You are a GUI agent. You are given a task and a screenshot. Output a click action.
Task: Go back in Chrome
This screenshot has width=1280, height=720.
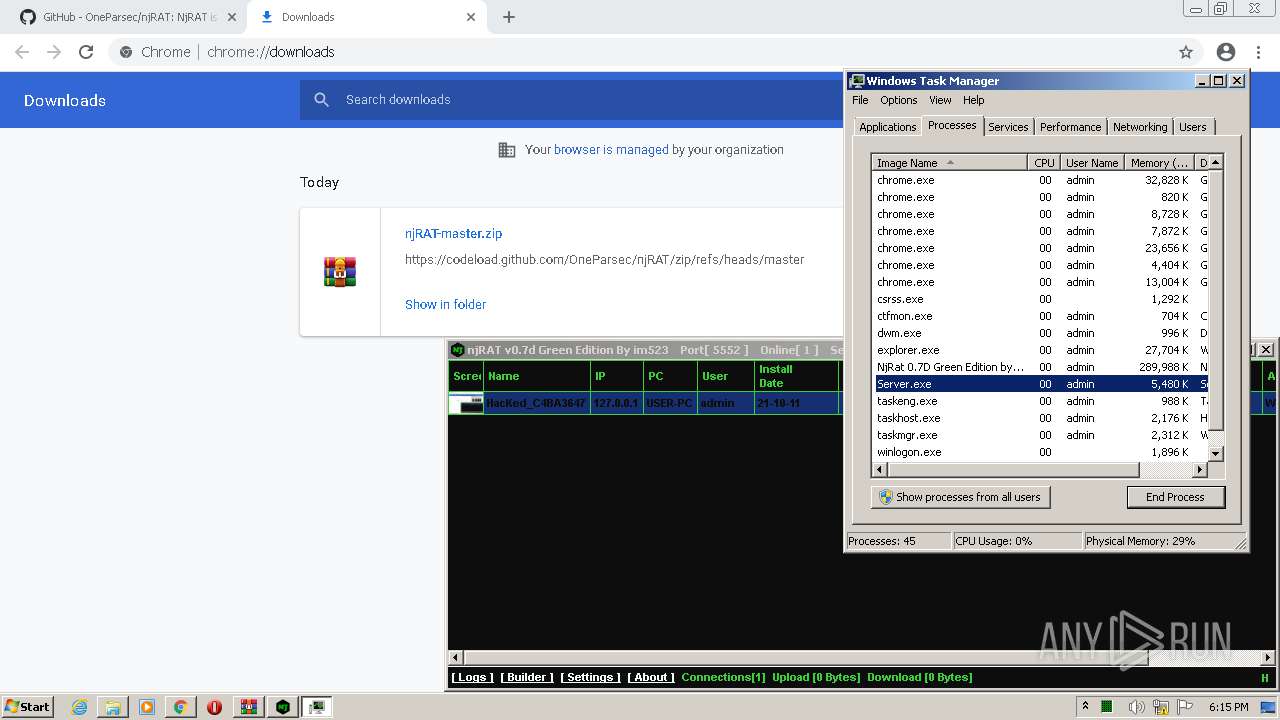(x=22, y=52)
